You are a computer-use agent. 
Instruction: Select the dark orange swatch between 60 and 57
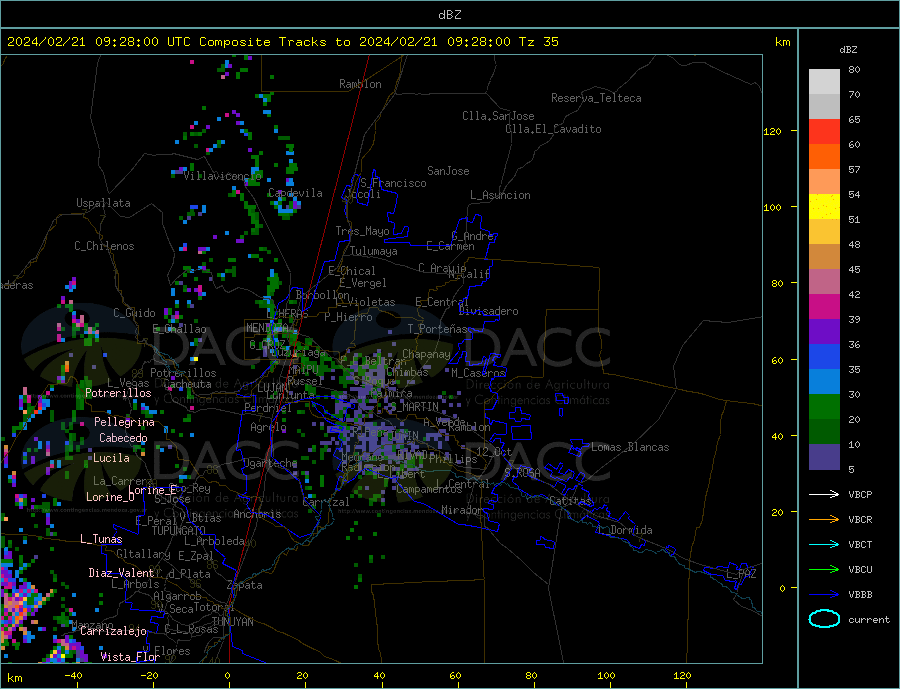(x=824, y=157)
